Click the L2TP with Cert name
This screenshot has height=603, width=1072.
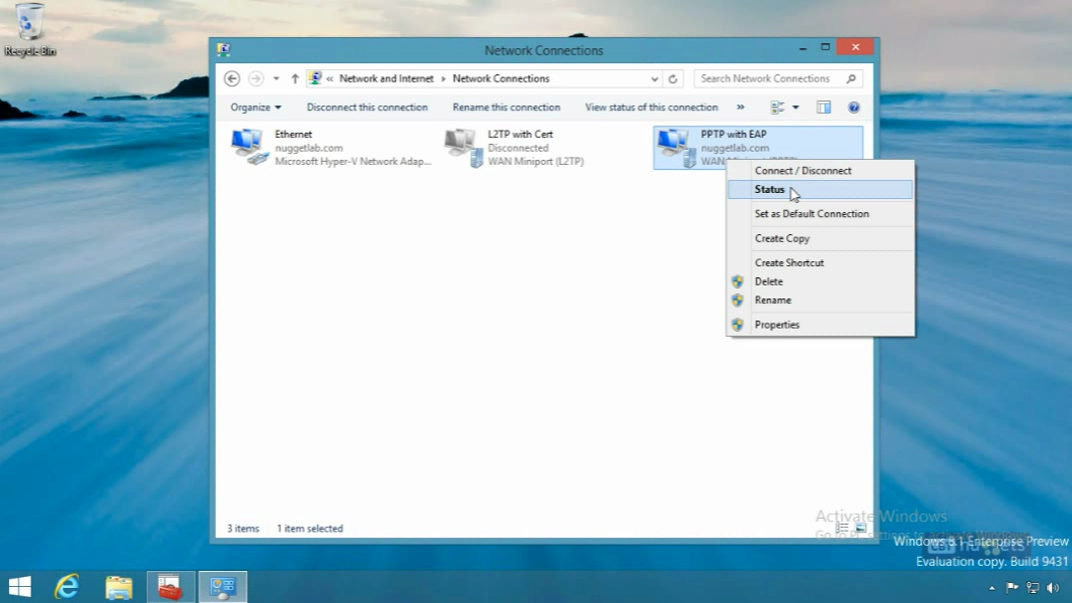520,134
